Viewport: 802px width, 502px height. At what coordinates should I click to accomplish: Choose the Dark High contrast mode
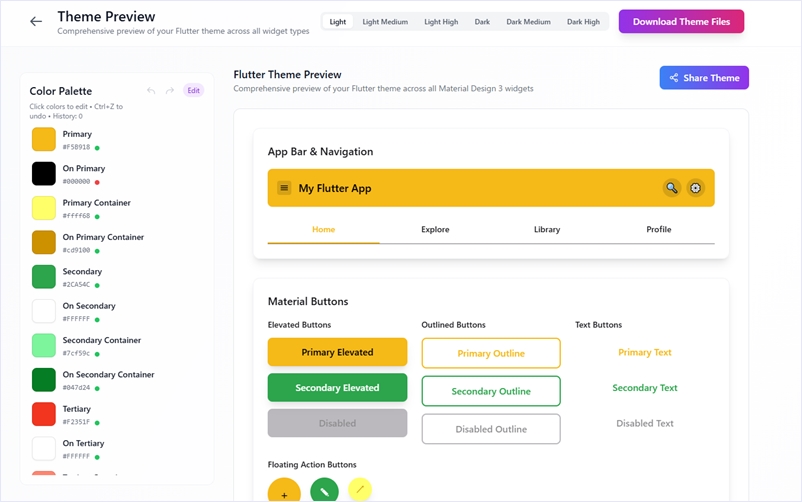pos(583,22)
